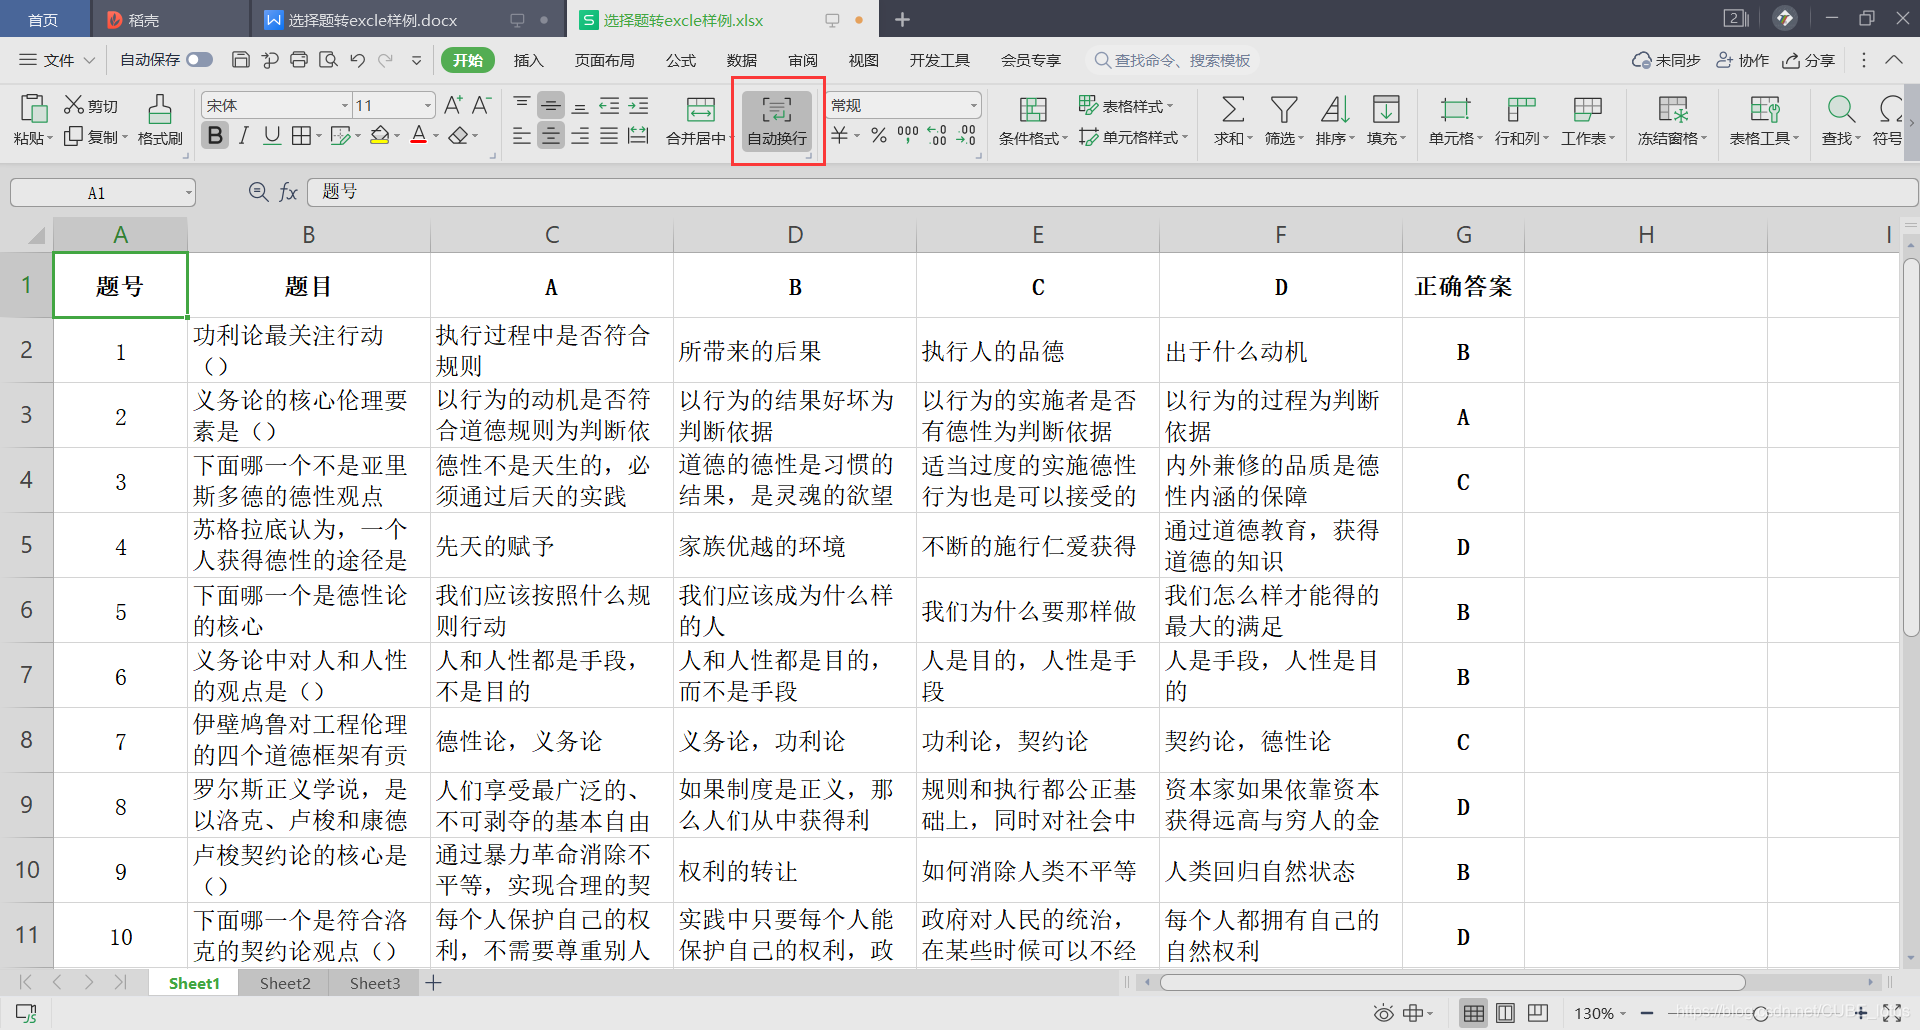Screen dimensions: 1920x1030
Task: Switch to Normal view in status bar
Action: [1473, 1013]
